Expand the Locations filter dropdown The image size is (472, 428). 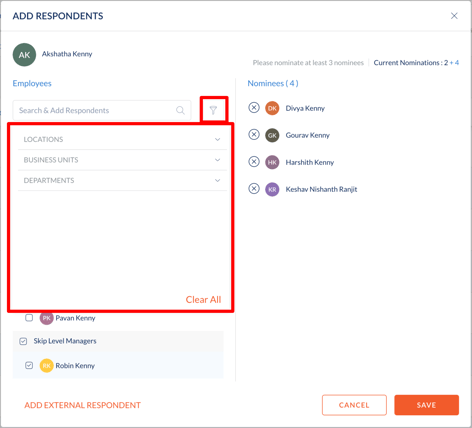pyautogui.click(x=122, y=139)
